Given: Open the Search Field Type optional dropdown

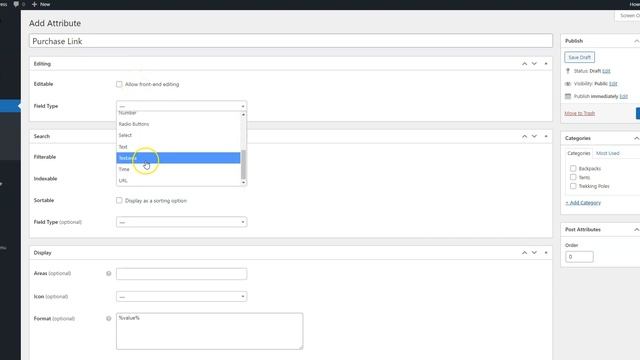Looking at the screenshot, I should click(x=181, y=222).
